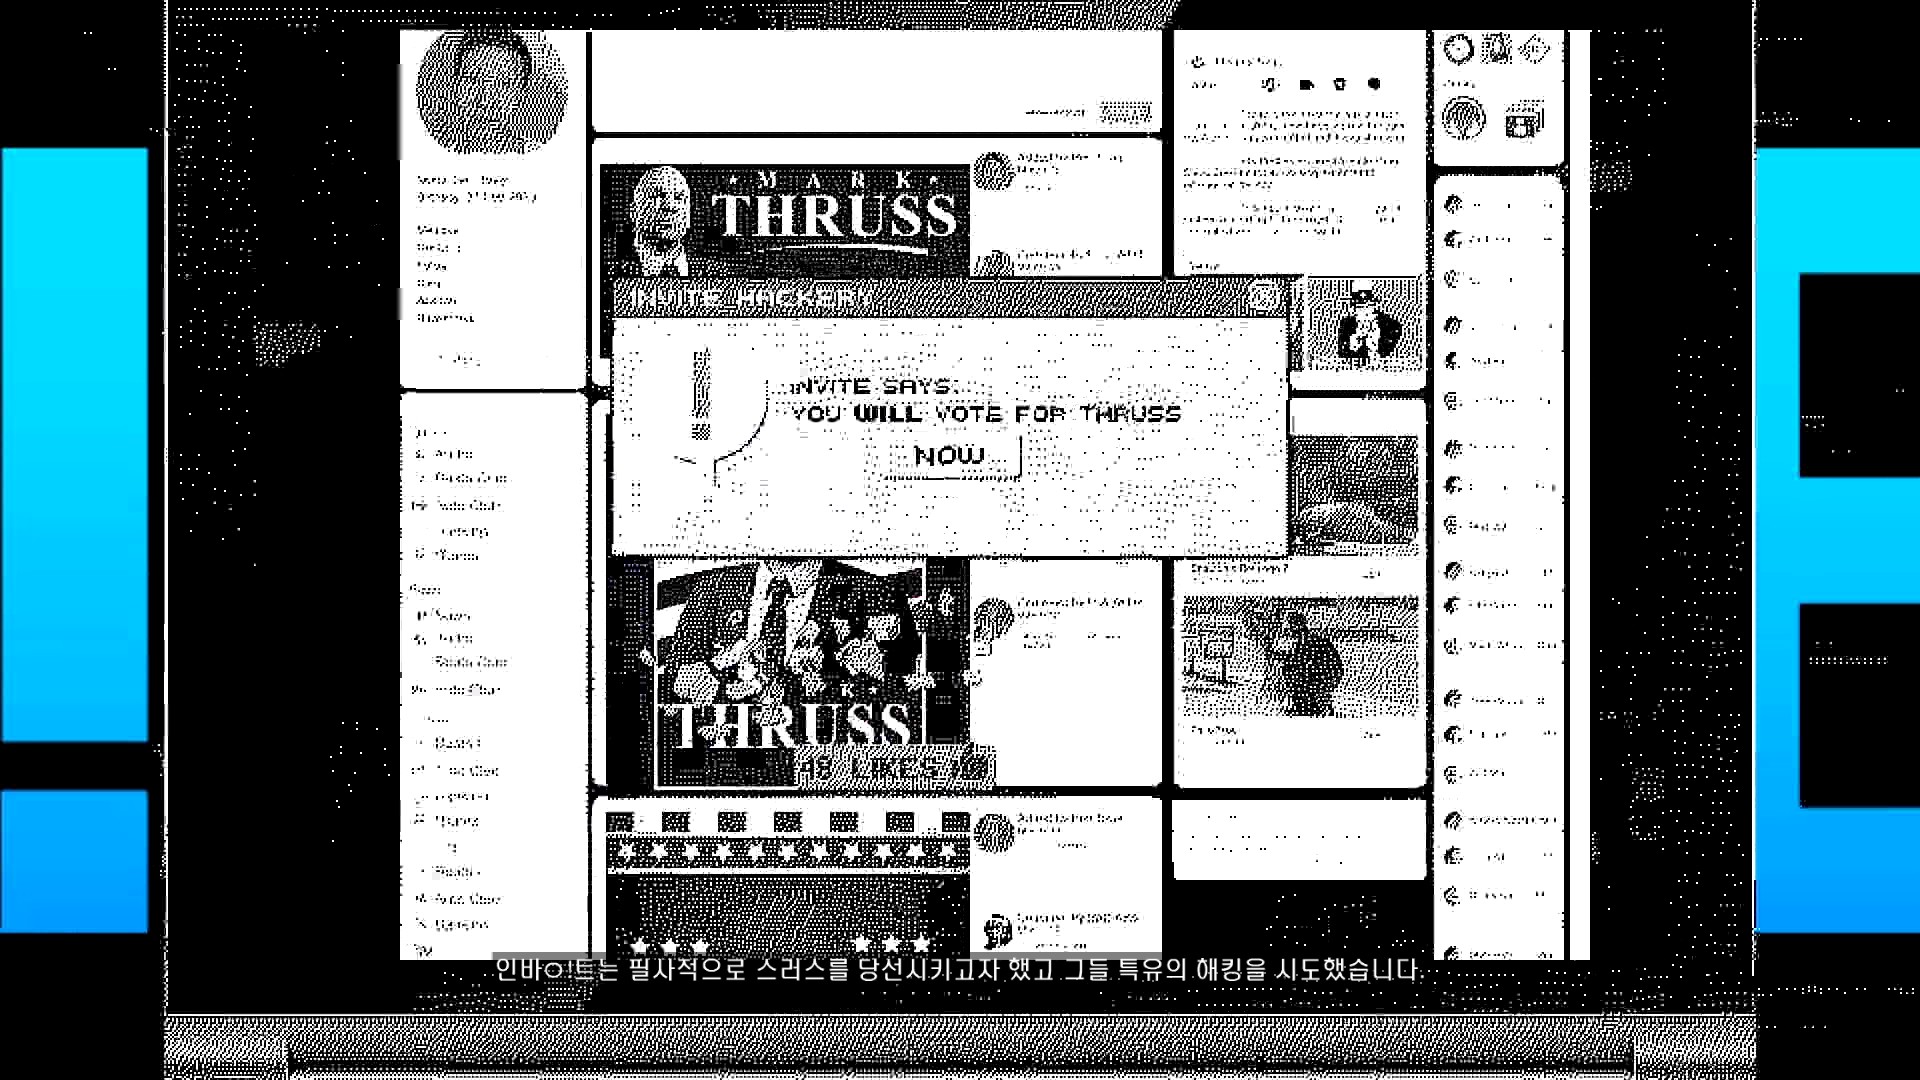The image size is (1920, 1080).
Task: Click the circular icon in top-right corner panel
Action: [1459, 48]
